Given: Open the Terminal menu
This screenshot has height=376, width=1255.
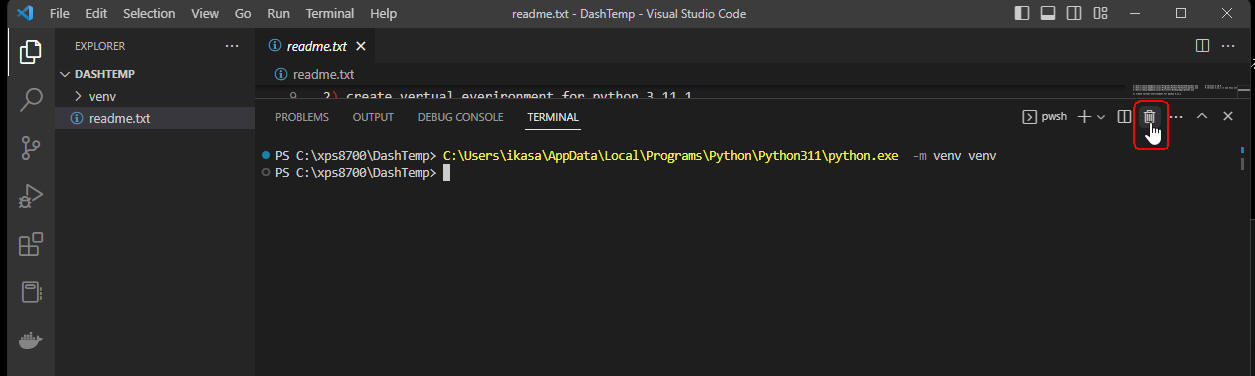Looking at the screenshot, I should (330, 14).
